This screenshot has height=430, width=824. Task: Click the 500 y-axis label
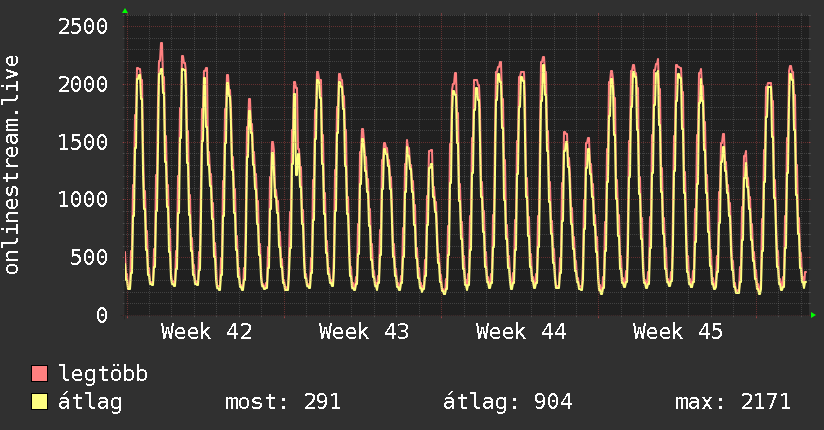click(89, 257)
